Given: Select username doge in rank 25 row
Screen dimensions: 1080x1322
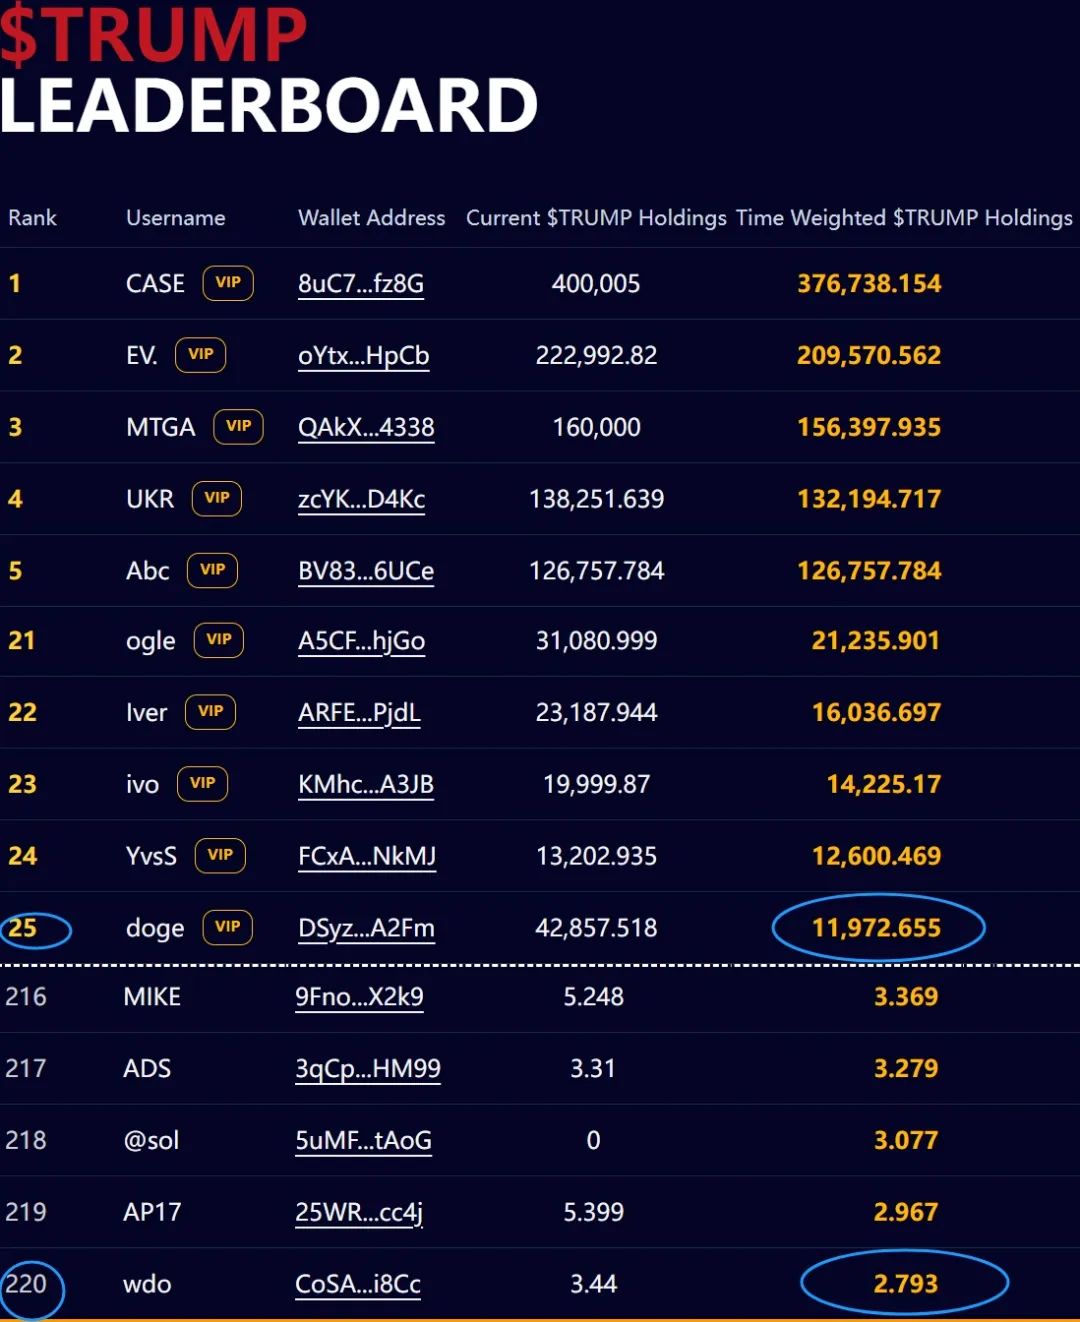Looking at the screenshot, I should tap(155, 929).
